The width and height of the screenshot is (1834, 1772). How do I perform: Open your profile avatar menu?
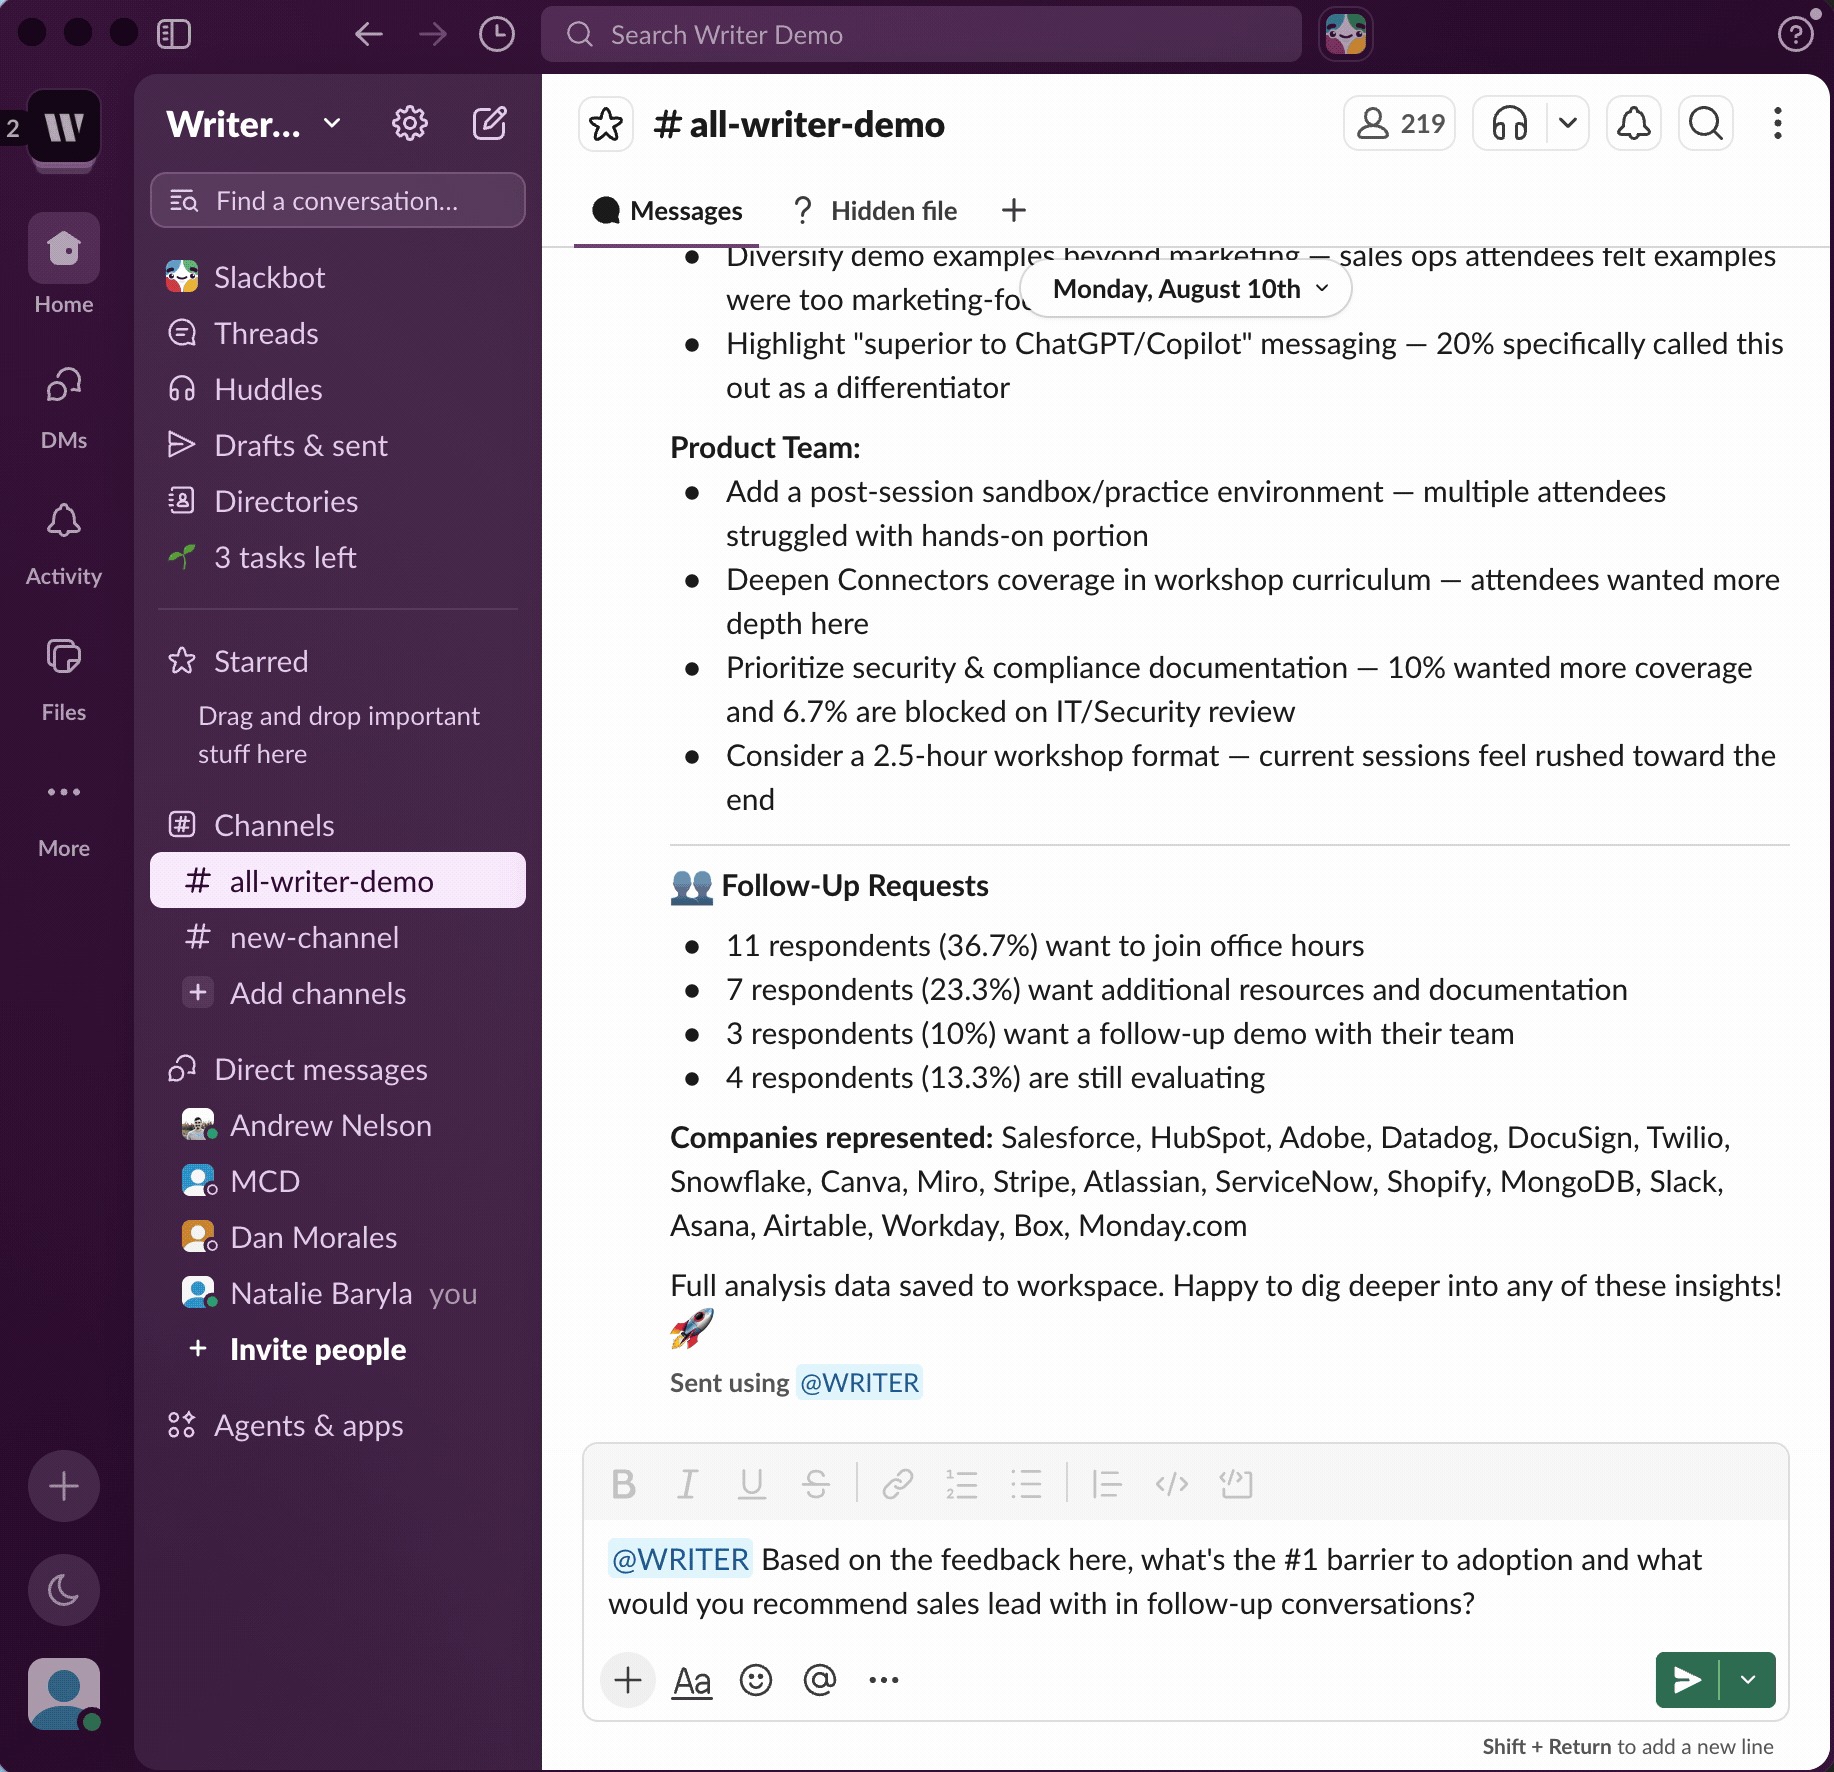click(64, 1694)
